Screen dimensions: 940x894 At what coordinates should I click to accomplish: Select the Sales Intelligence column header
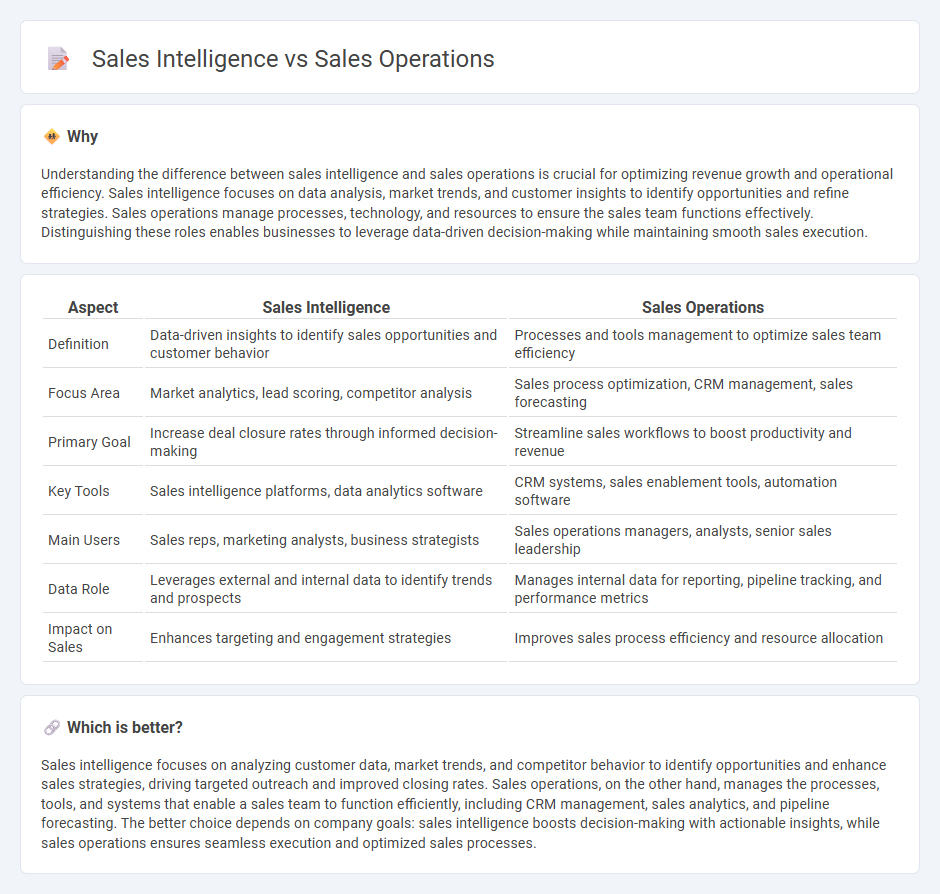pyautogui.click(x=326, y=307)
